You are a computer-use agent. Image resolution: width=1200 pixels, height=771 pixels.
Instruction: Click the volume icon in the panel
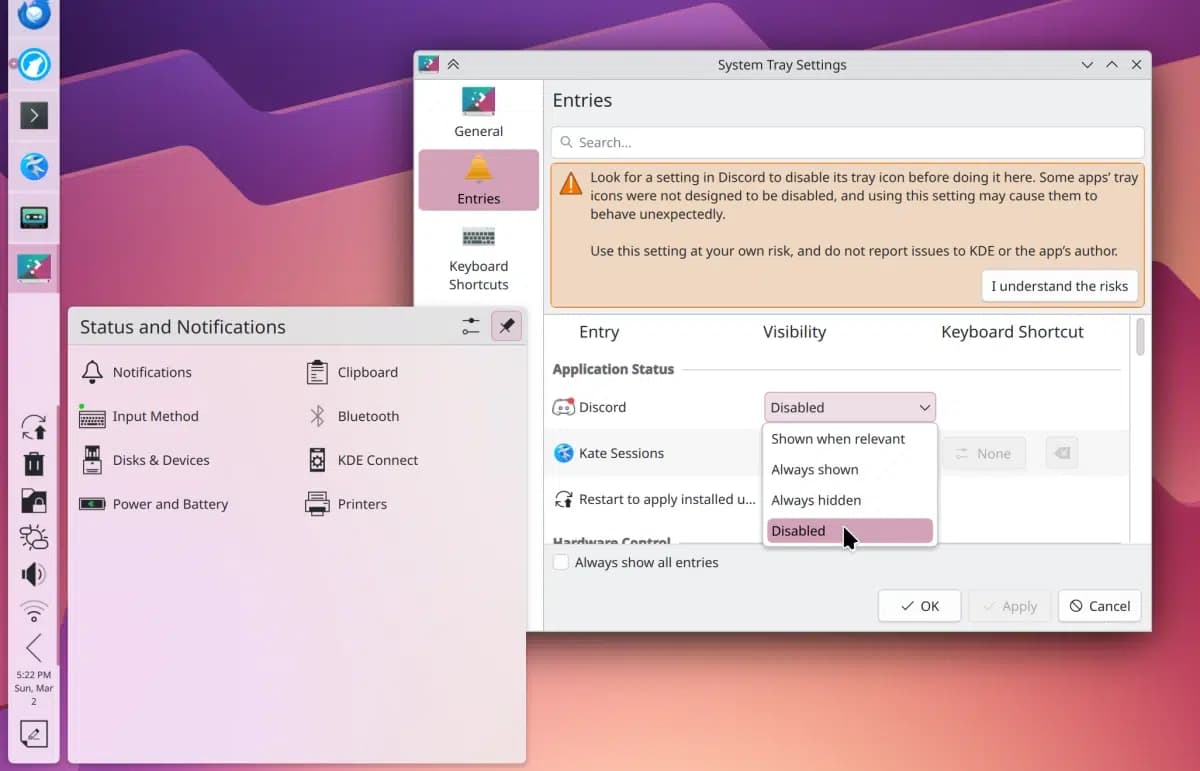[x=33, y=574]
